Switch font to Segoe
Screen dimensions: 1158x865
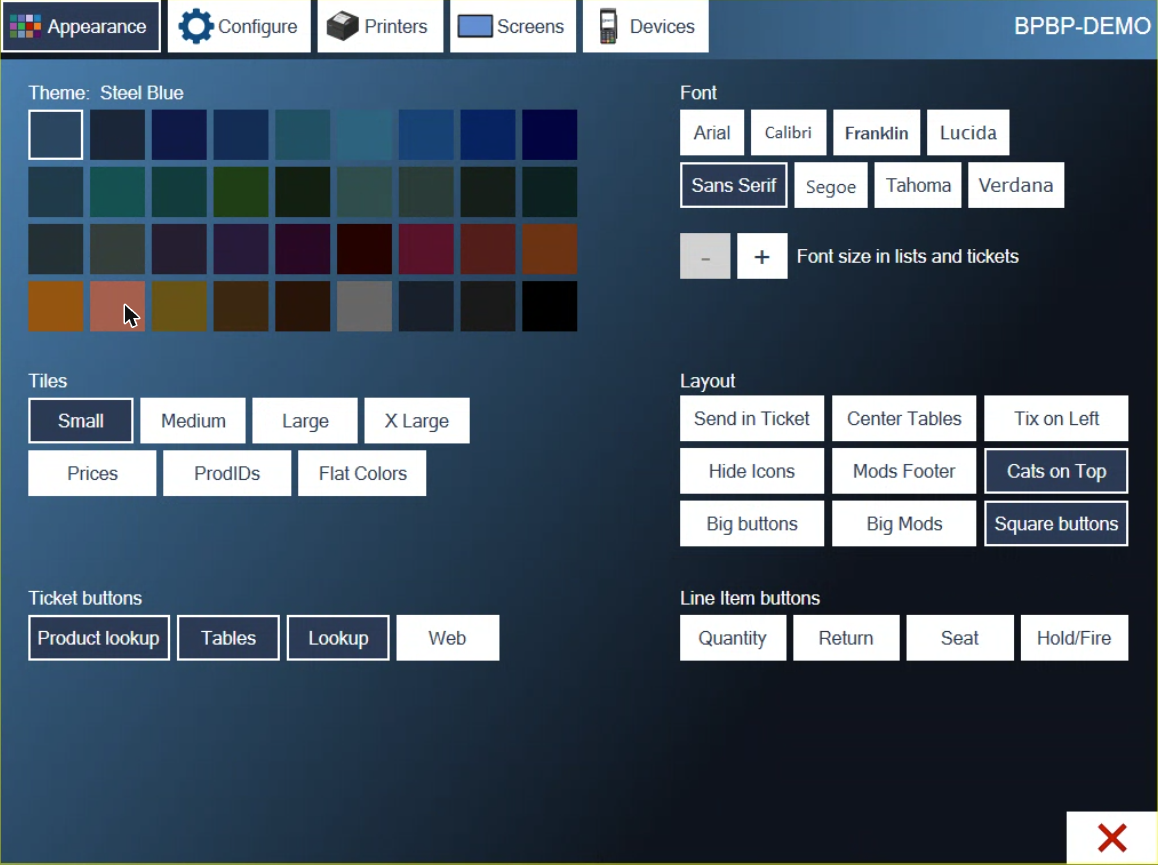pos(830,185)
